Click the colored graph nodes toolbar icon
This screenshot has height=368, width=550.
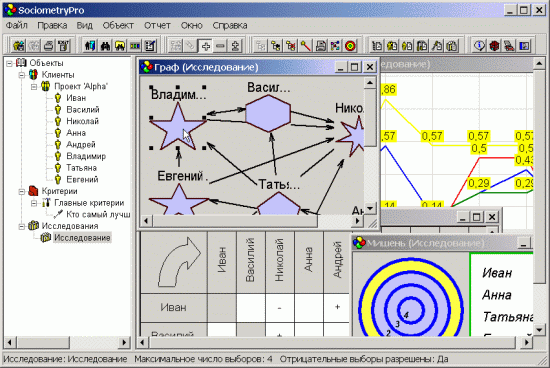(x=335, y=46)
